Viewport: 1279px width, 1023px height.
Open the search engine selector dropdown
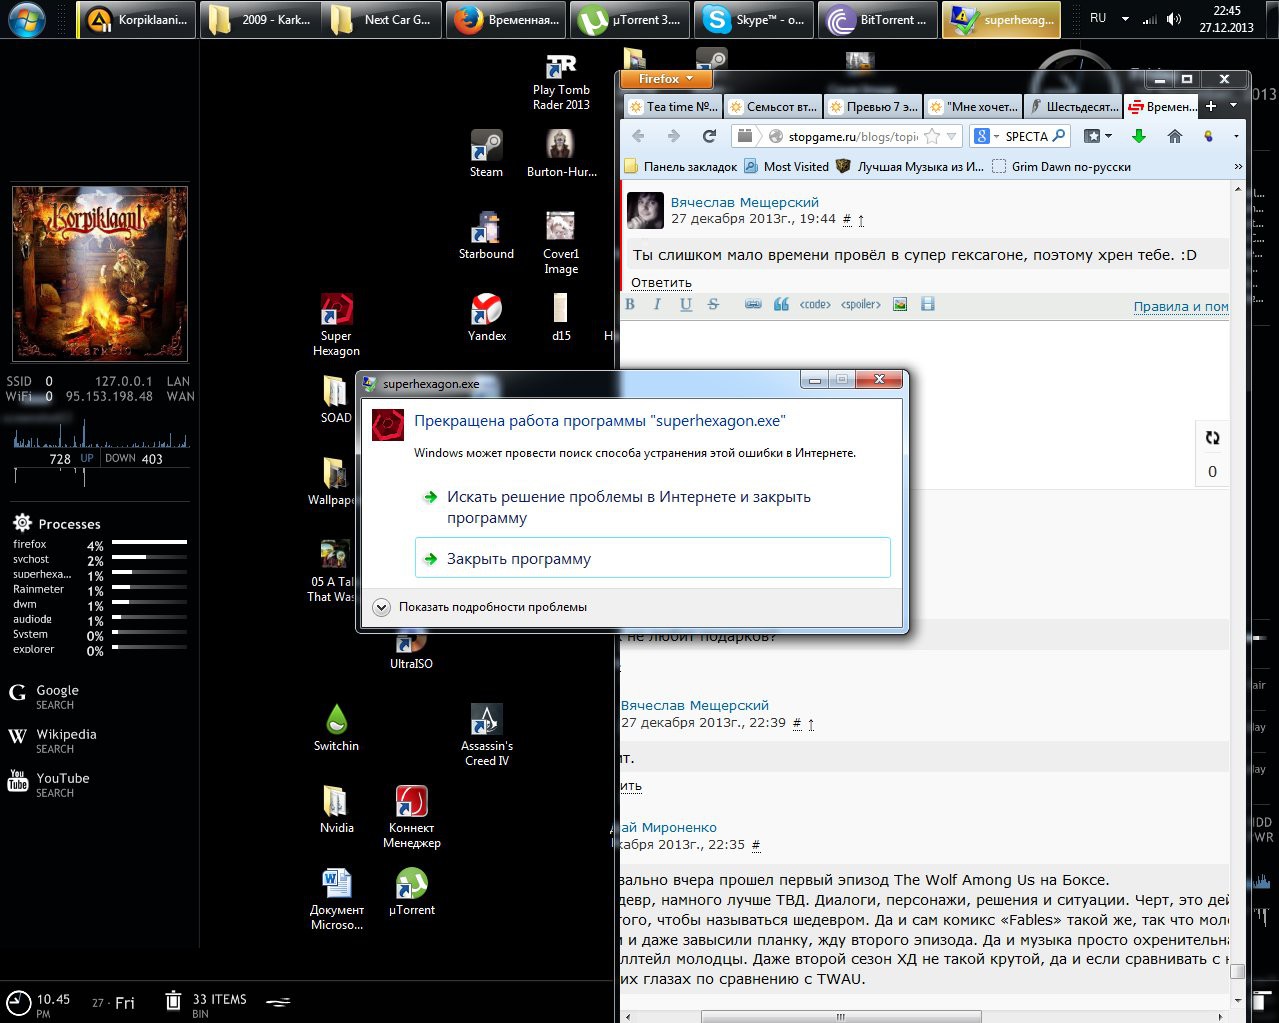pyautogui.click(x=986, y=136)
